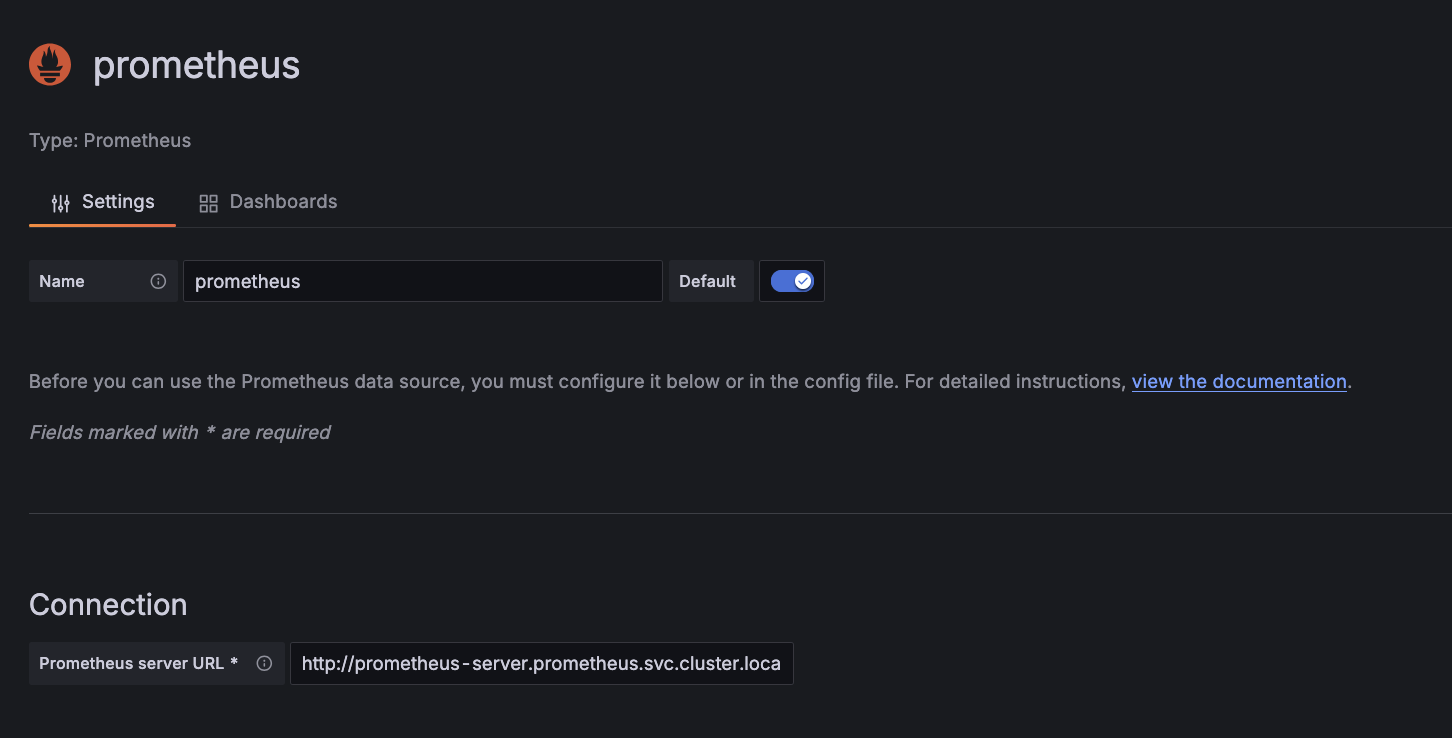This screenshot has width=1452, height=738.
Task: Click the Name input containing "prometheus"
Action: [422, 281]
